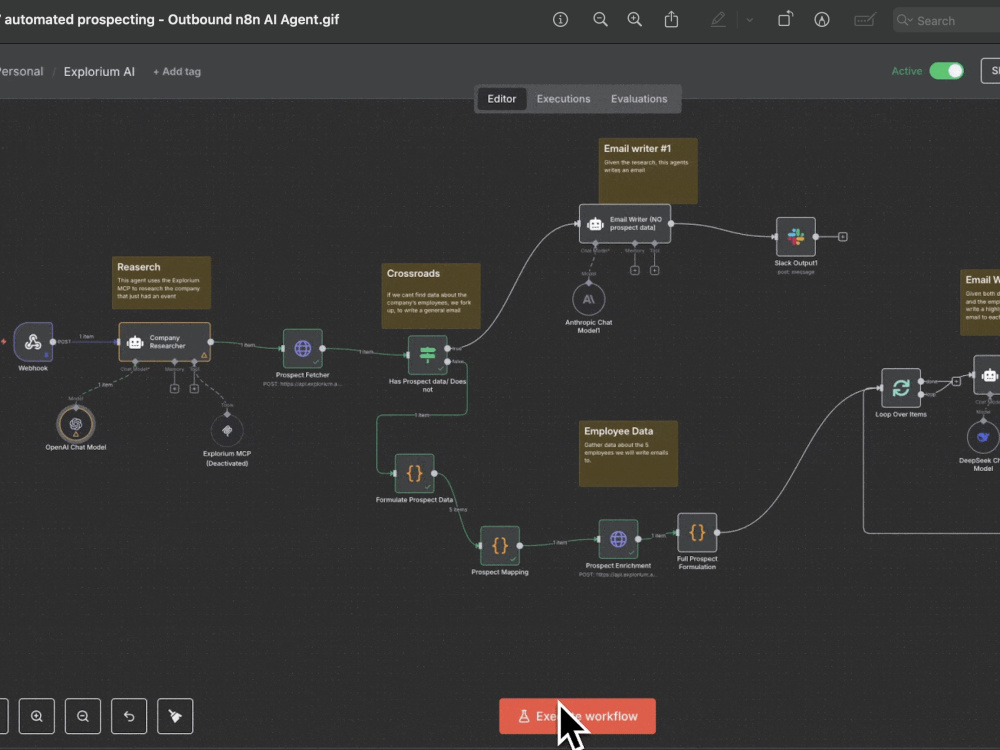
Task: Open the Personal breadcrumb link
Action: pyautogui.click(x=20, y=71)
